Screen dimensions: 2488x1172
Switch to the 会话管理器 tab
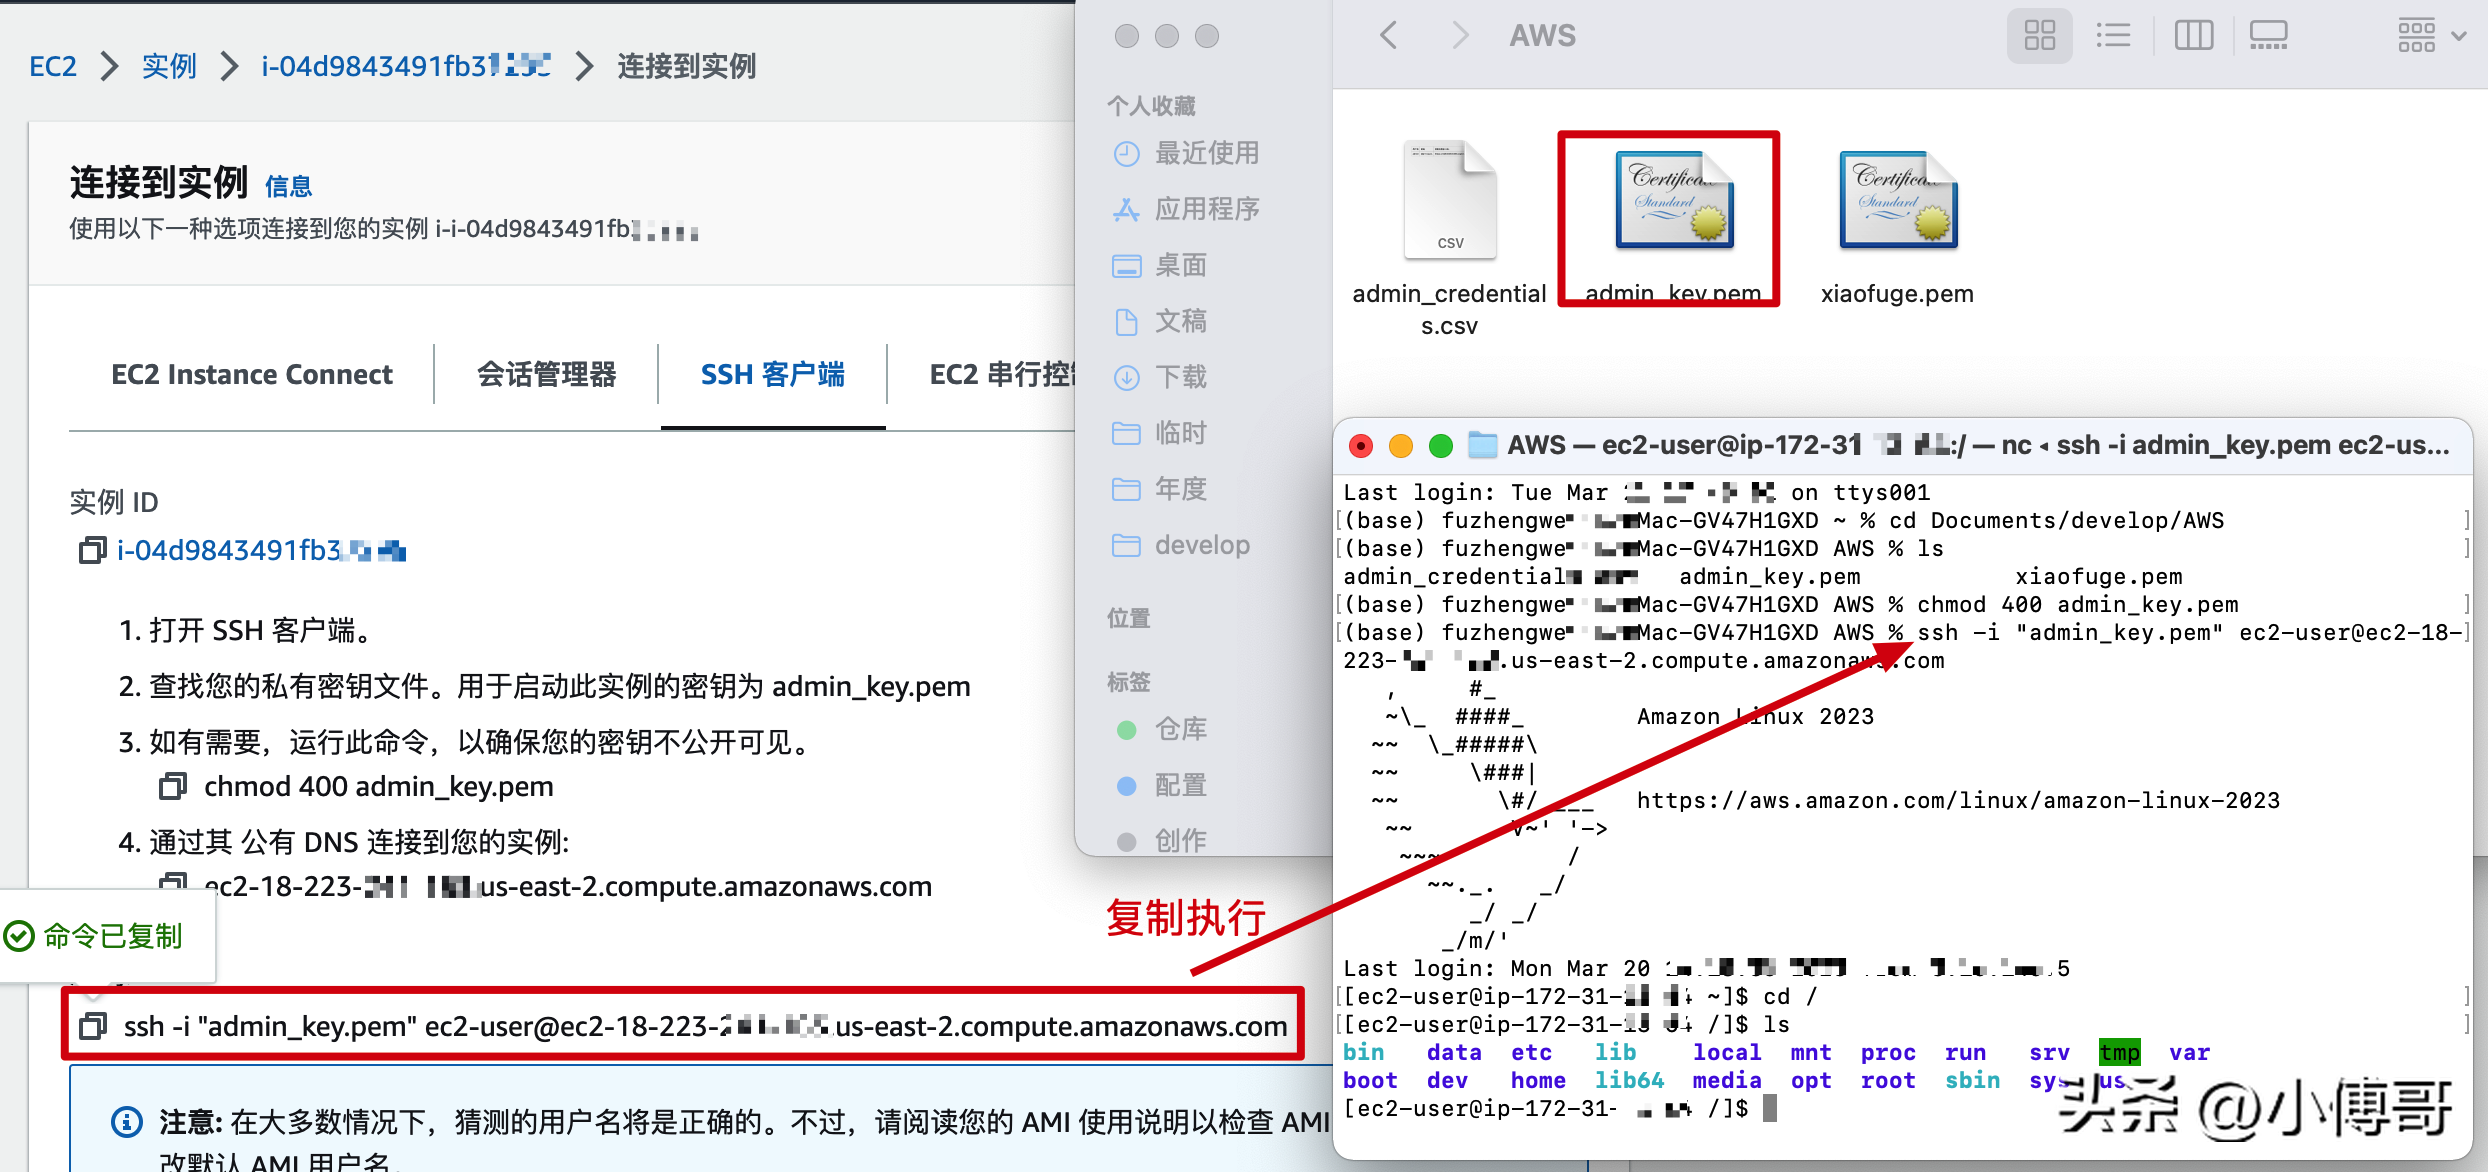pos(546,374)
